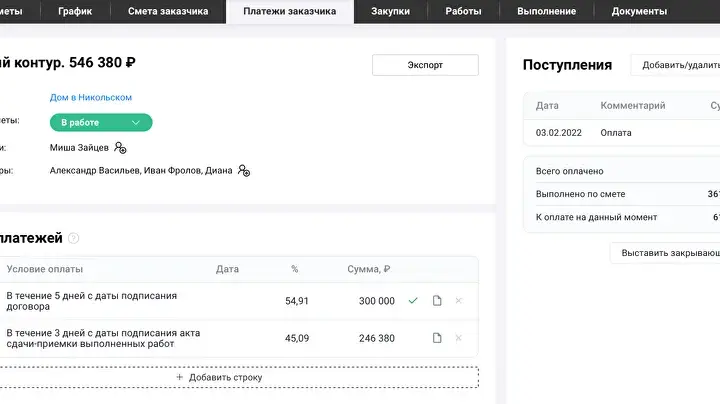Delete the 300 000 payment row
720x404 pixels.
click(x=459, y=301)
